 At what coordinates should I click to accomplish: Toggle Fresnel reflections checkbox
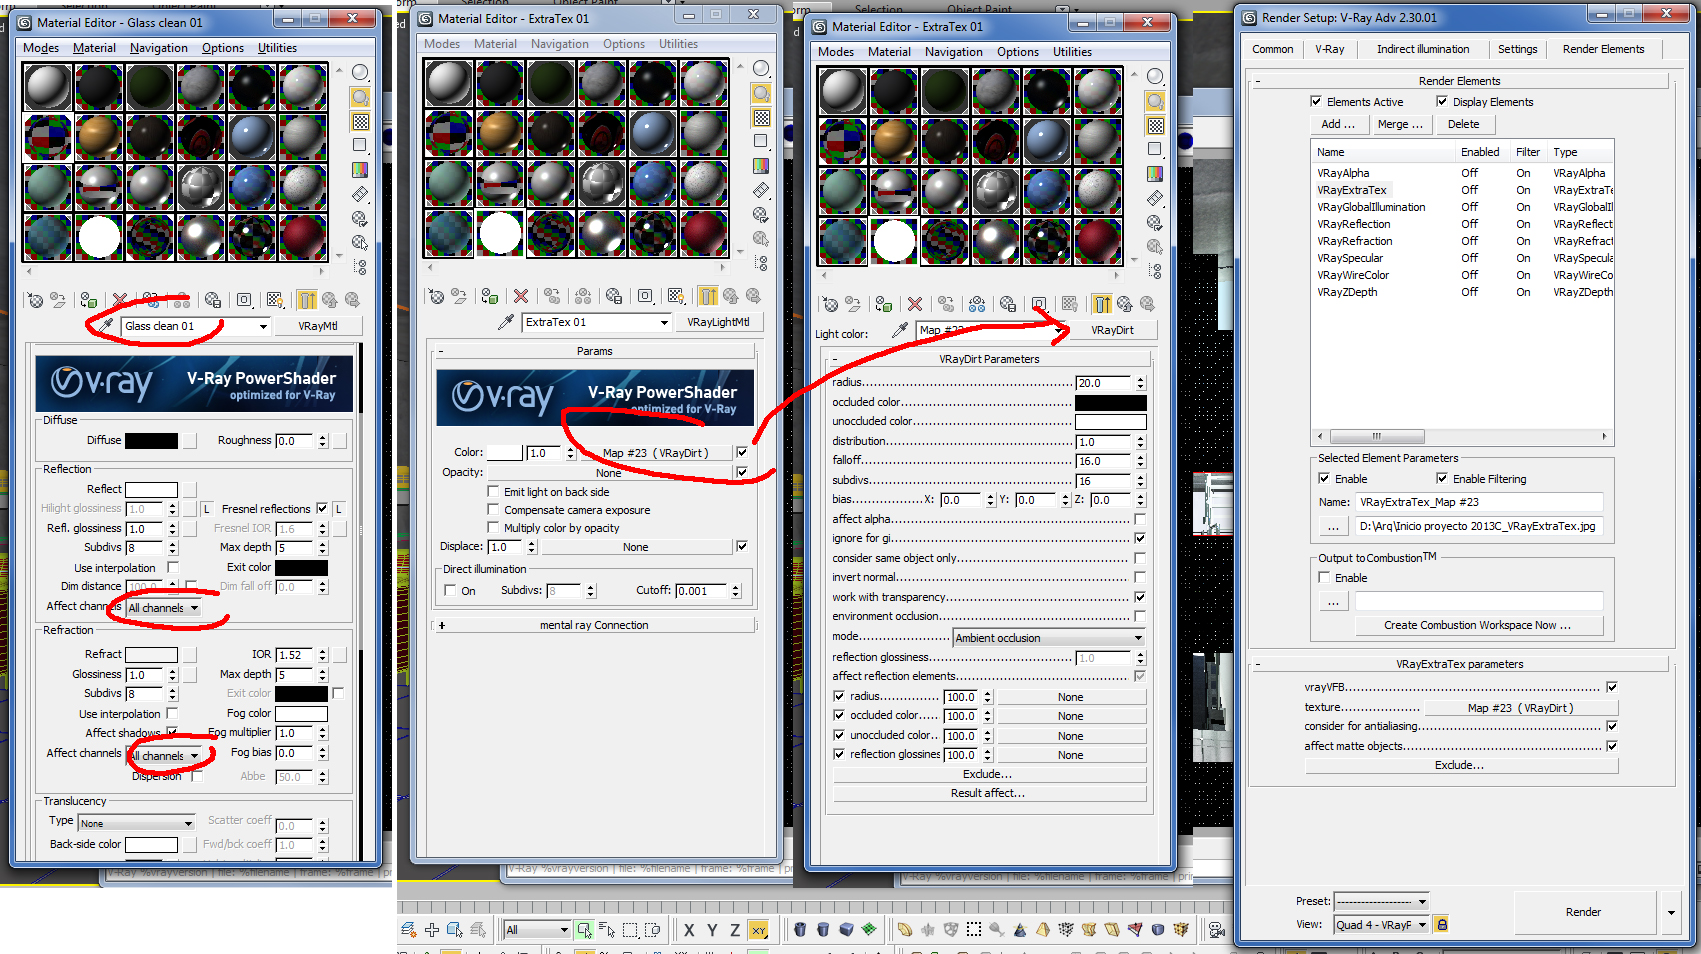click(x=322, y=508)
